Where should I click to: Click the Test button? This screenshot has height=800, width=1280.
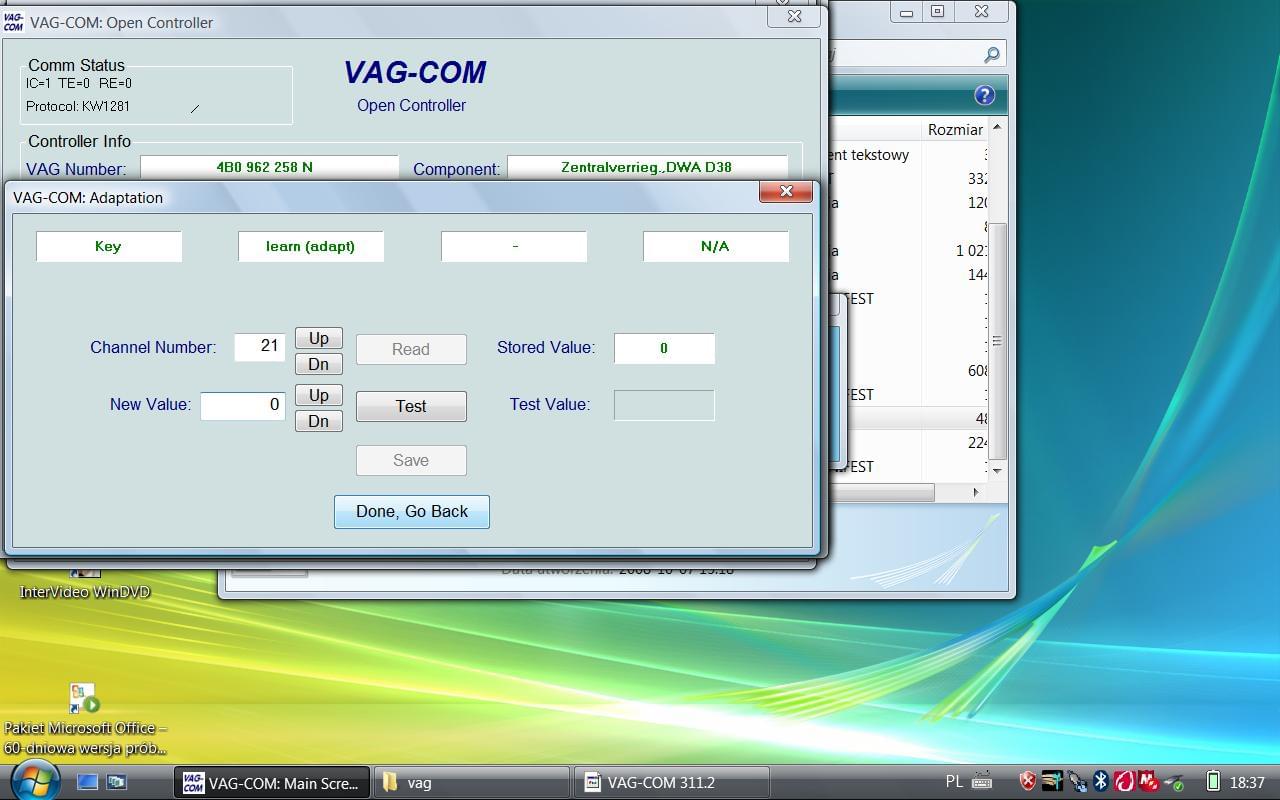pos(411,406)
